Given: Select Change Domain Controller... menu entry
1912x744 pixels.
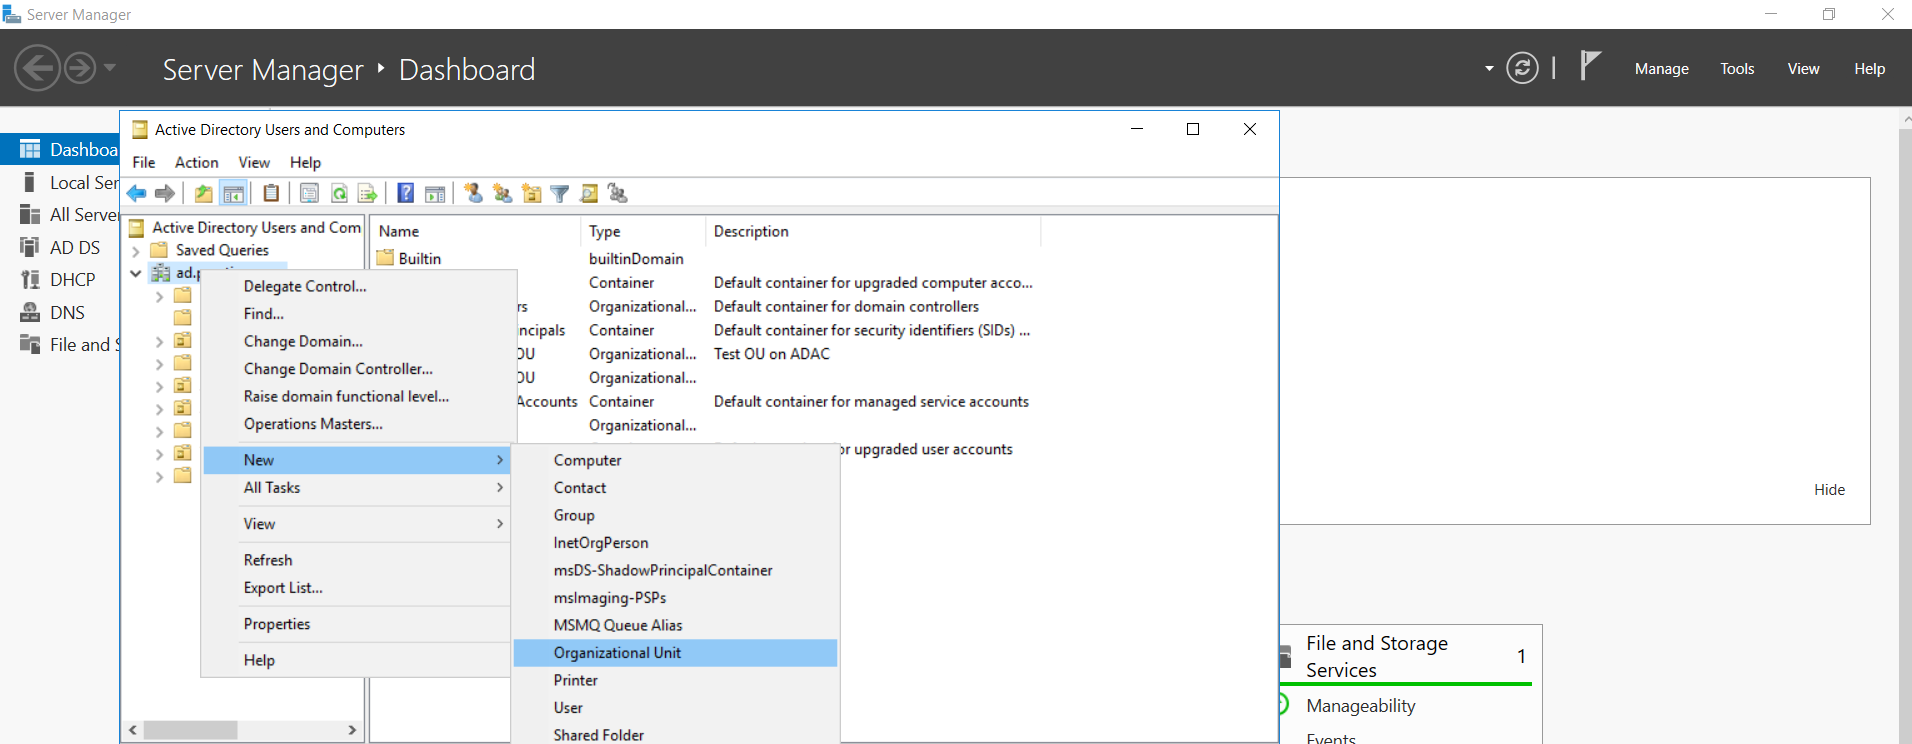Looking at the screenshot, I should [x=356, y=369].
